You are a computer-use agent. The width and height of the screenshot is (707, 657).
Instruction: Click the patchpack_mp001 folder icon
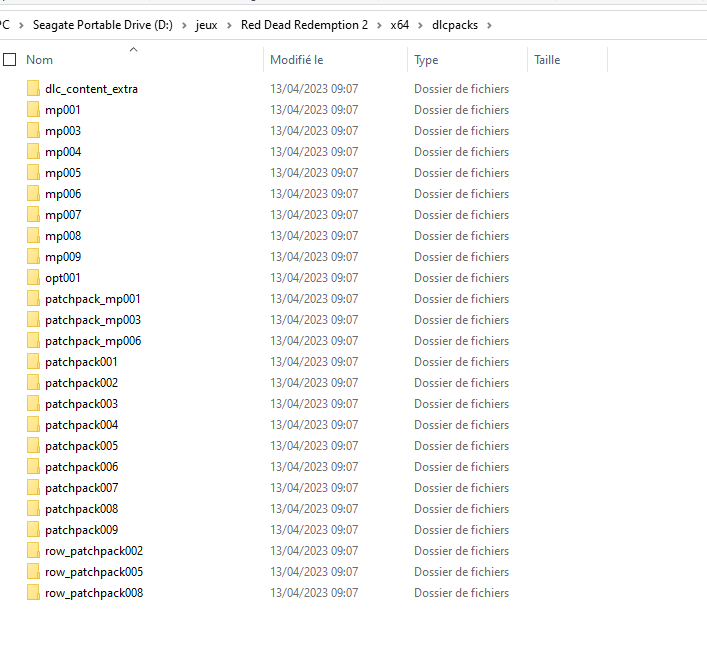pos(33,299)
